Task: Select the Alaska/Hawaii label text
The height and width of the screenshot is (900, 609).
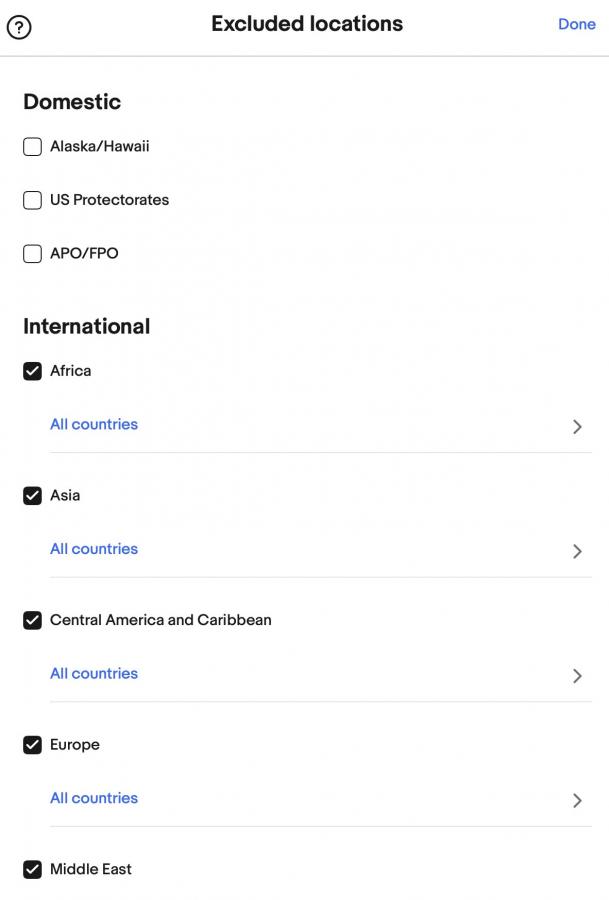Action: [x=99, y=146]
